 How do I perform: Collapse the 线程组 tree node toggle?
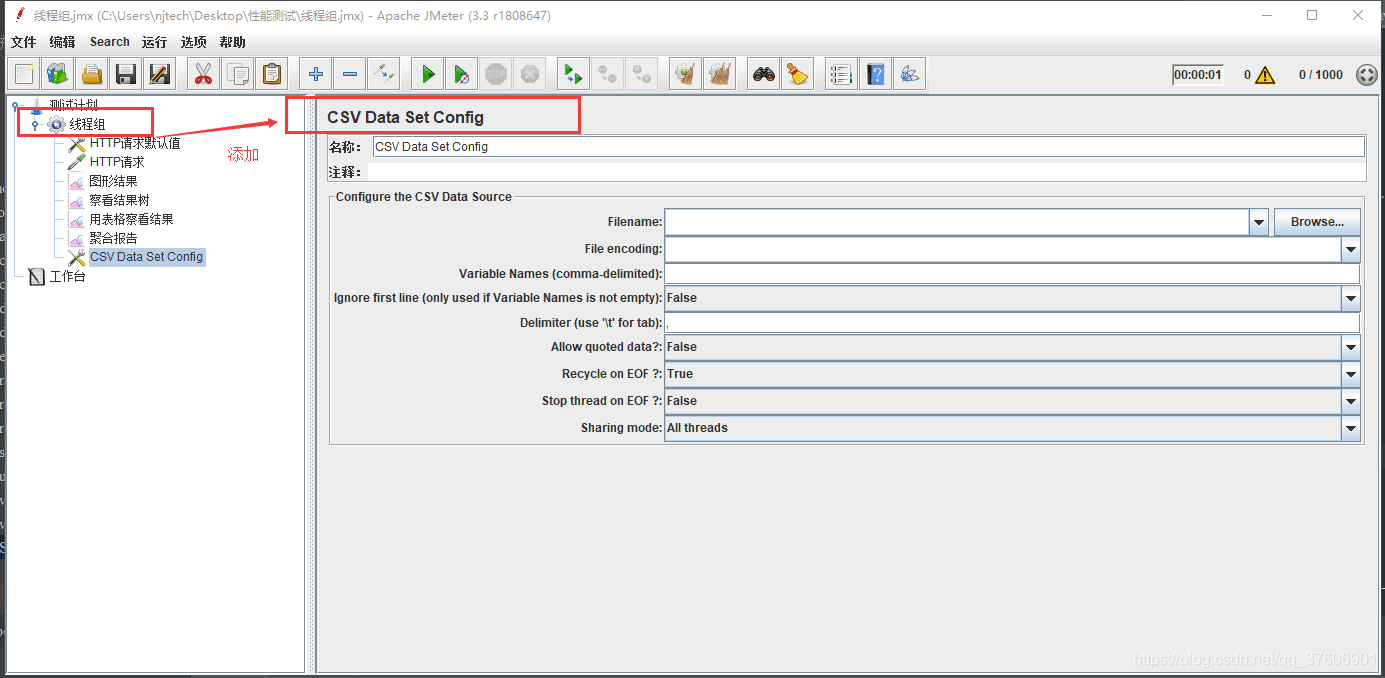coord(35,125)
